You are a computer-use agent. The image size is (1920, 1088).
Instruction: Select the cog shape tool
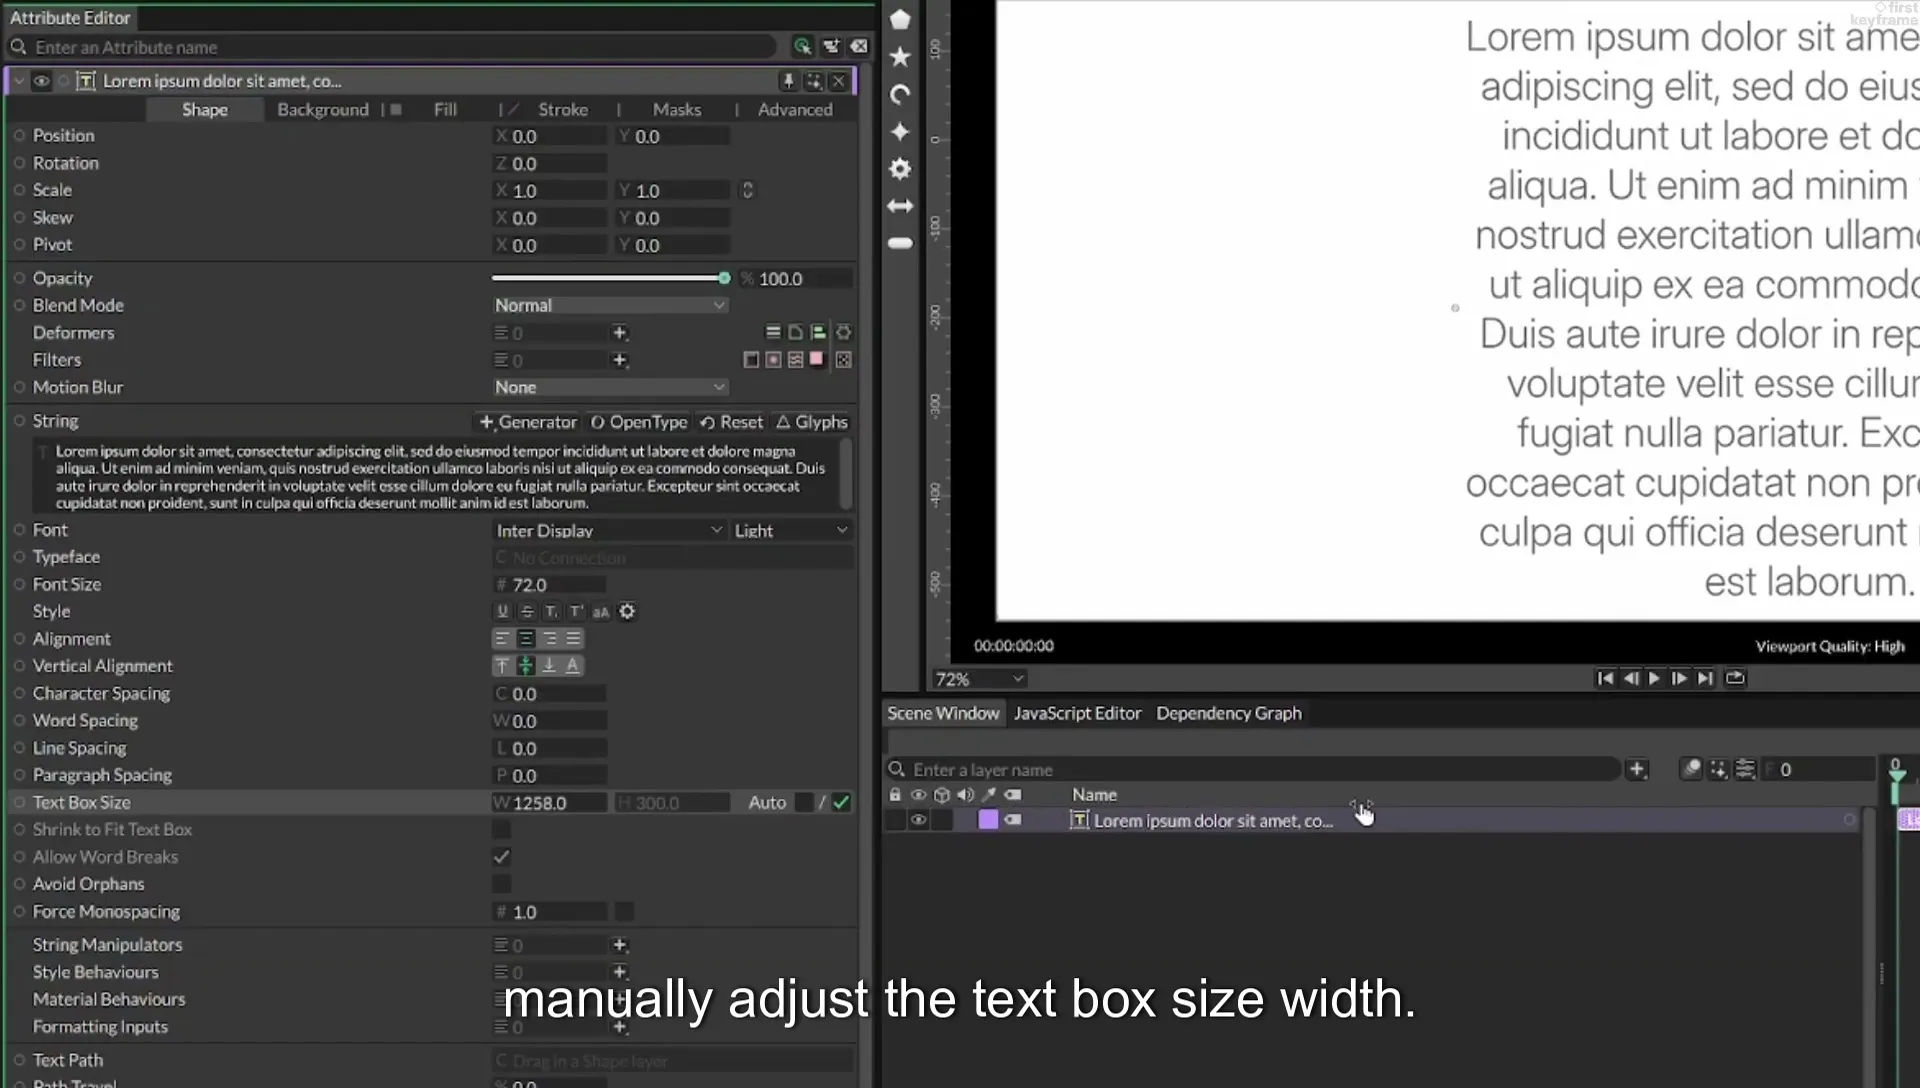pos(900,169)
